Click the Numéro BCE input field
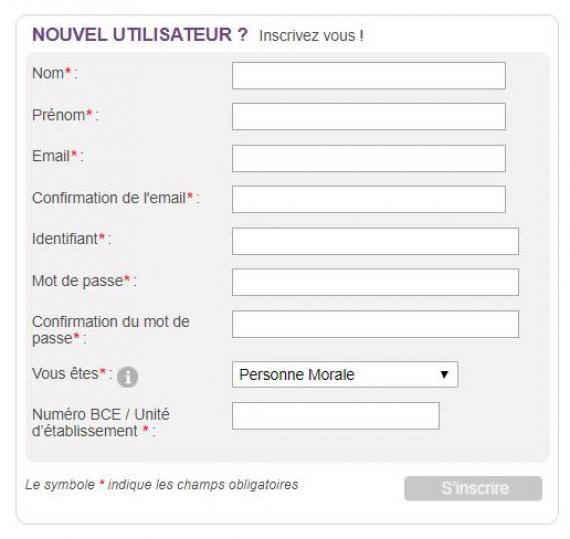The height and width of the screenshot is (539, 570). click(336, 416)
